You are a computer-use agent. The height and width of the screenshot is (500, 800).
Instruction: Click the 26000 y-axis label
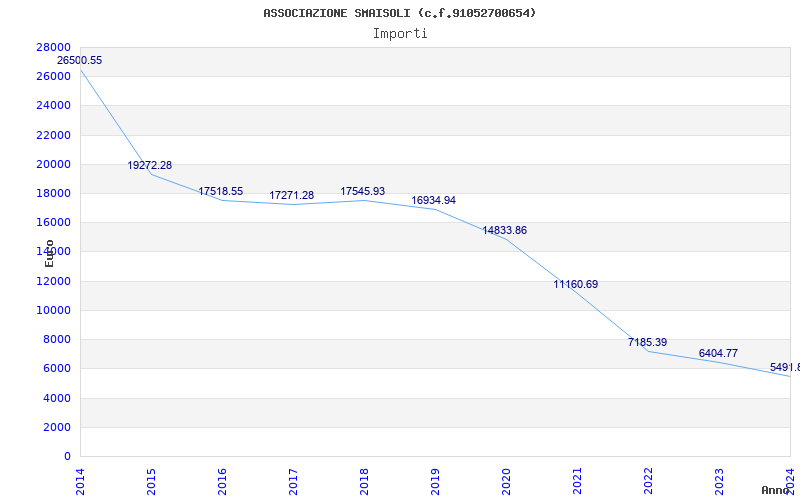tap(54, 77)
